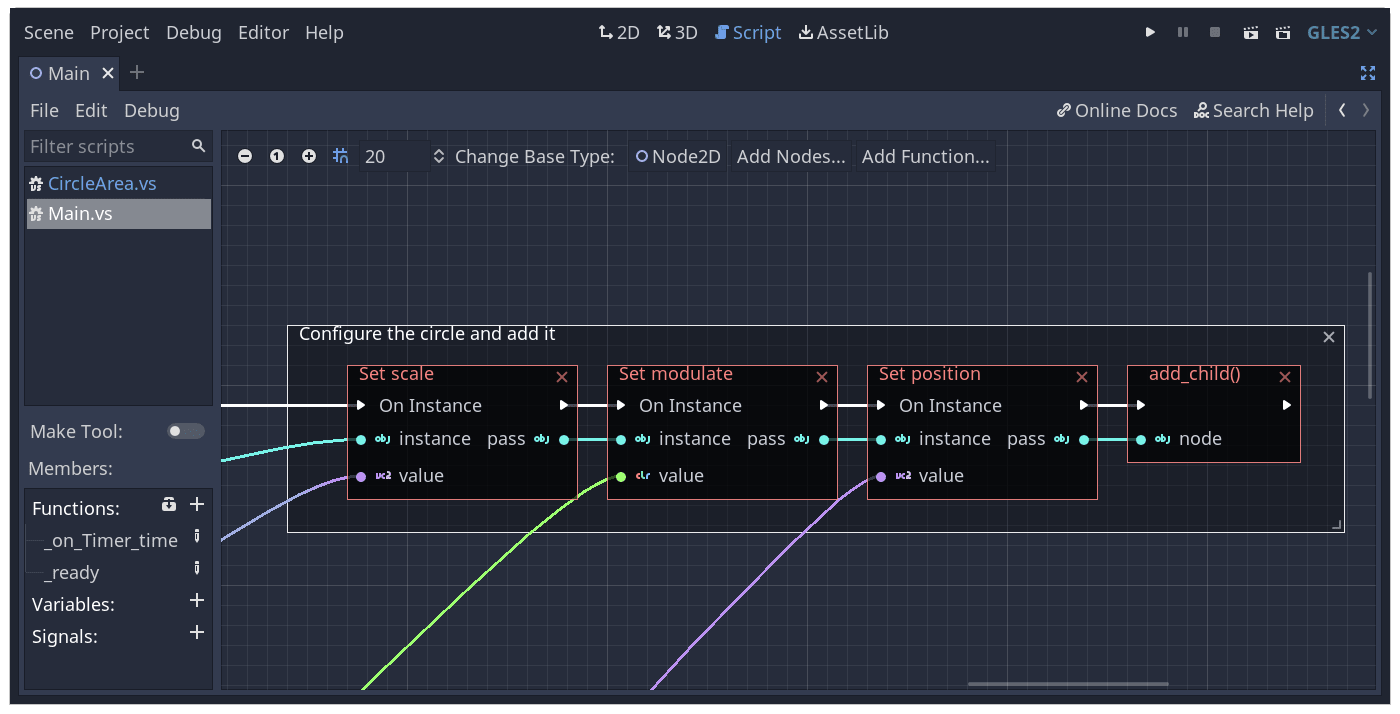Click the Add Nodes button
Viewport: 1400px width, 714px height.
pos(790,156)
